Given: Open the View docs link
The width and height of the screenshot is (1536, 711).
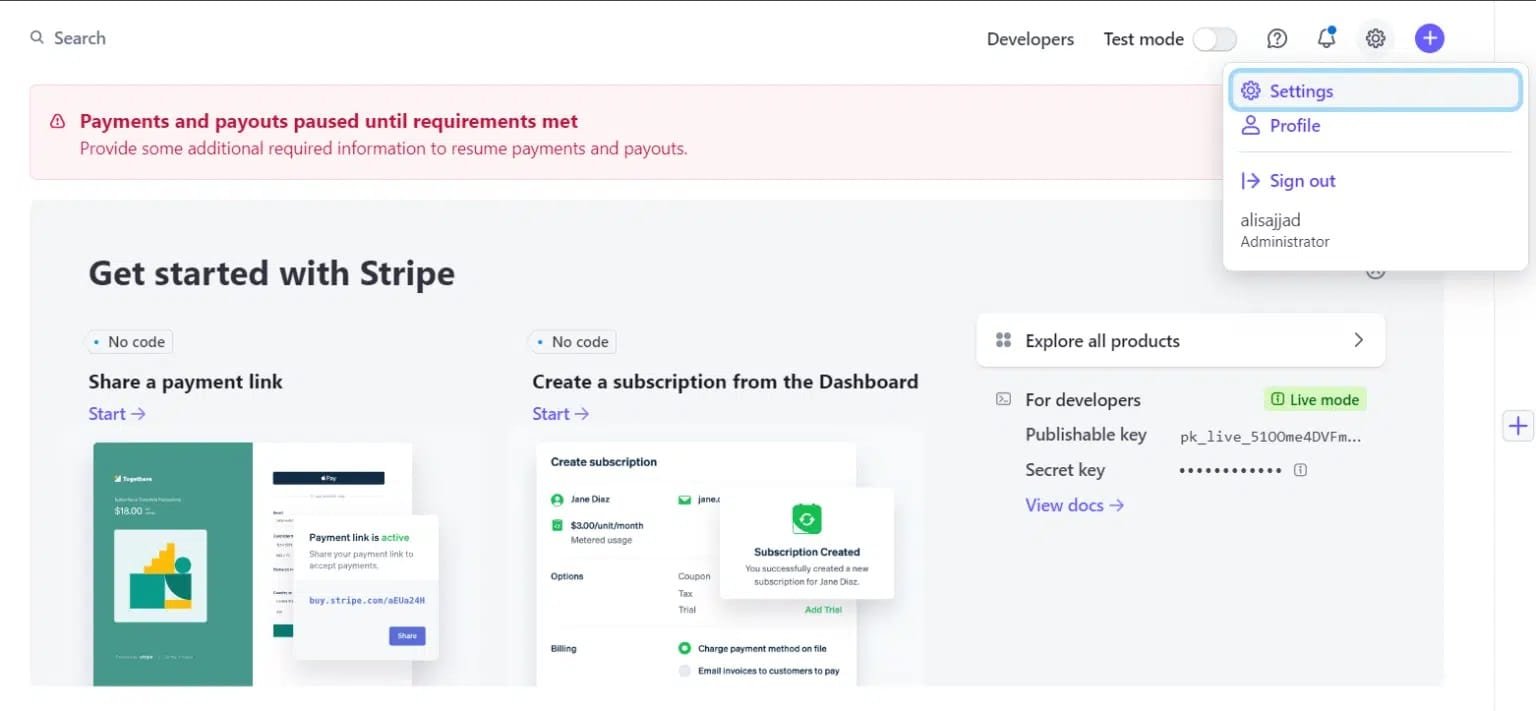Looking at the screenshot, I should (1075, 505).
